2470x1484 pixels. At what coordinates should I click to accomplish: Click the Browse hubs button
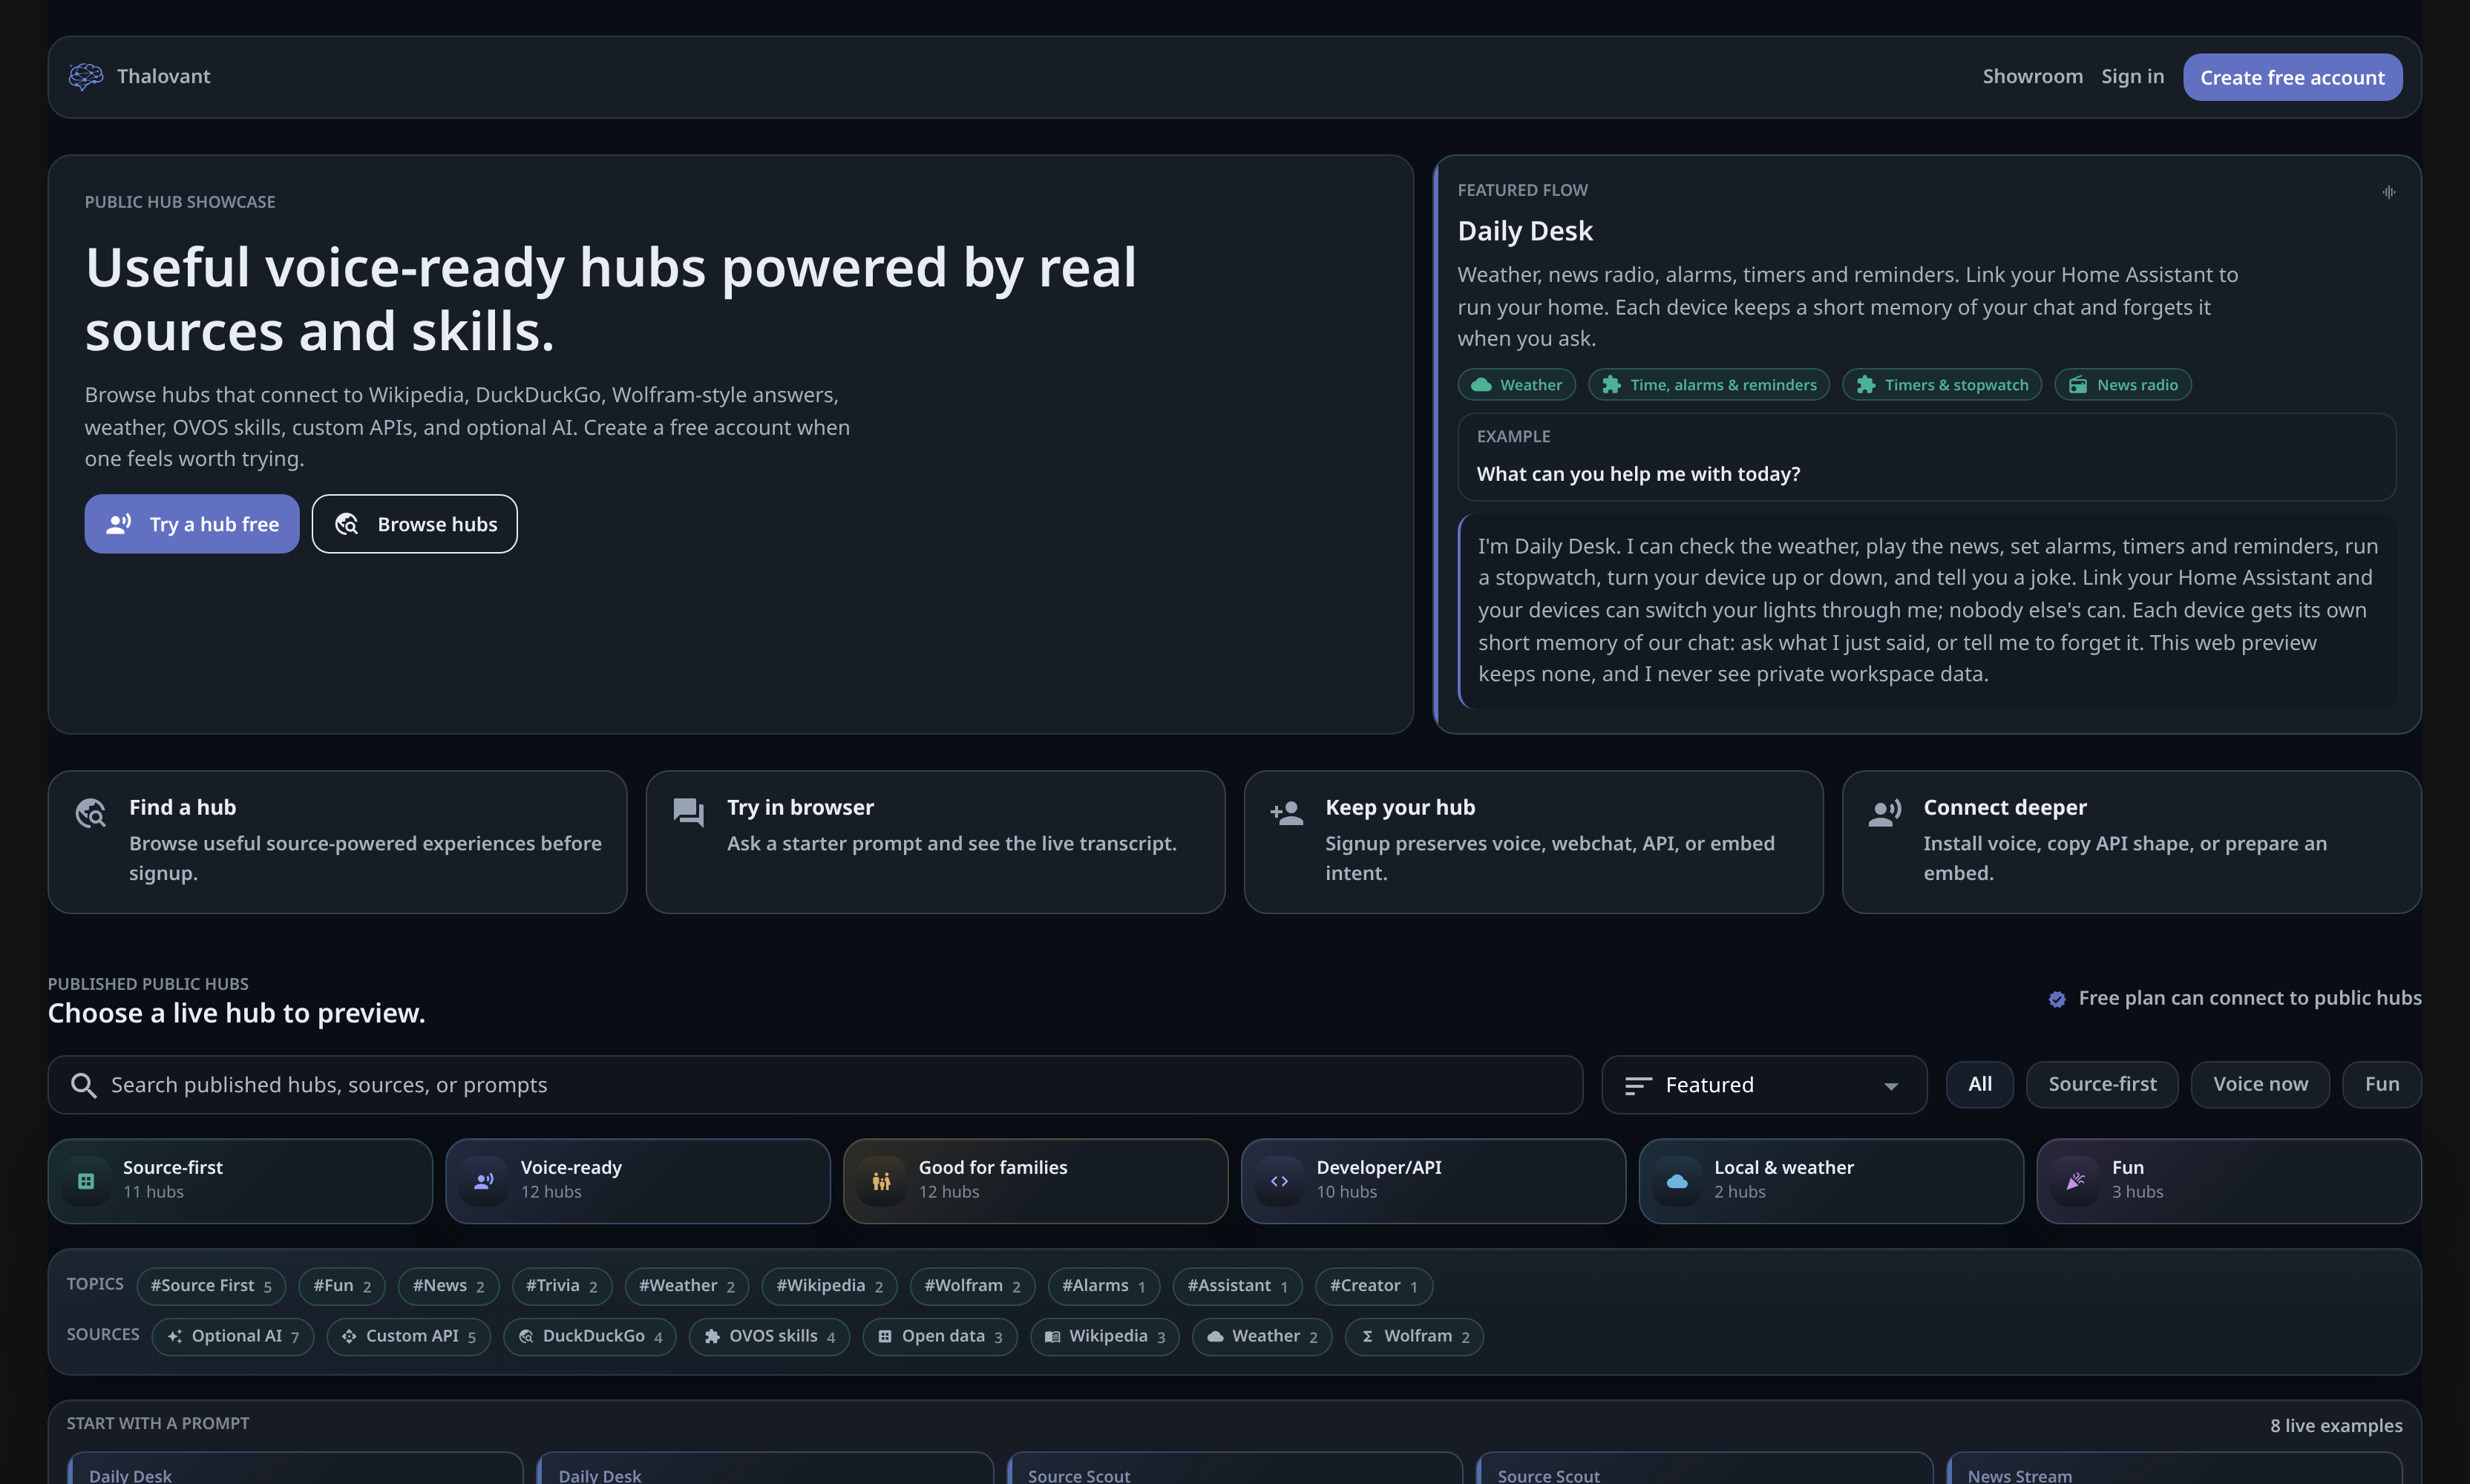click(414, 524)
